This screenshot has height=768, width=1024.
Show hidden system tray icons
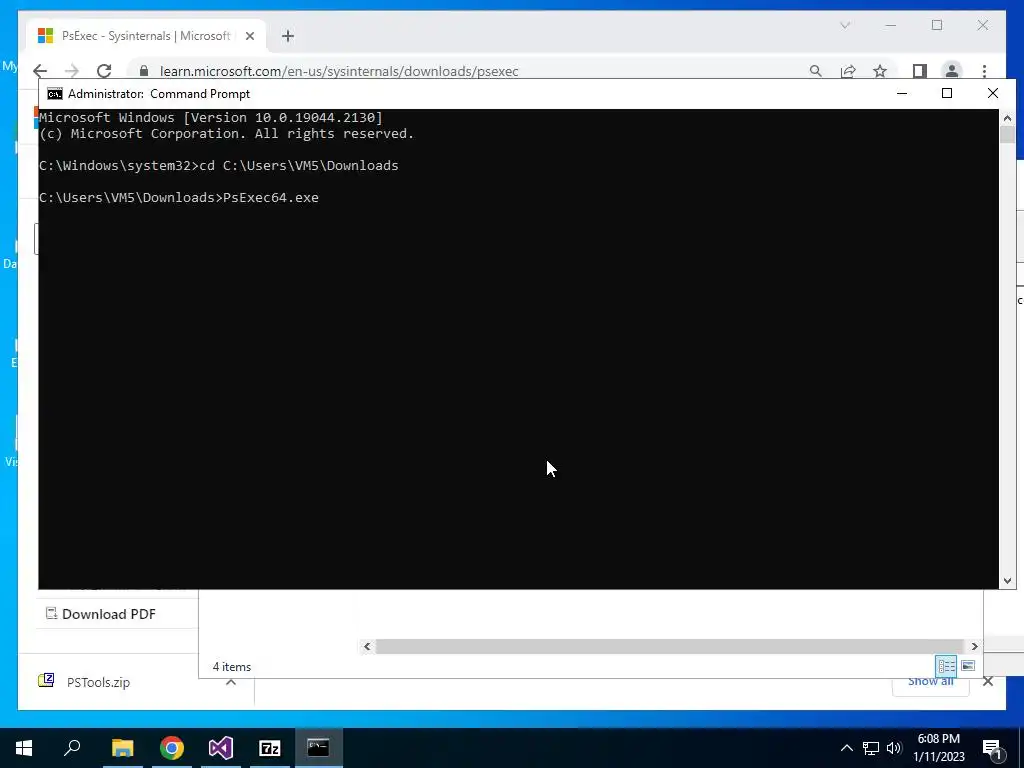846,748
